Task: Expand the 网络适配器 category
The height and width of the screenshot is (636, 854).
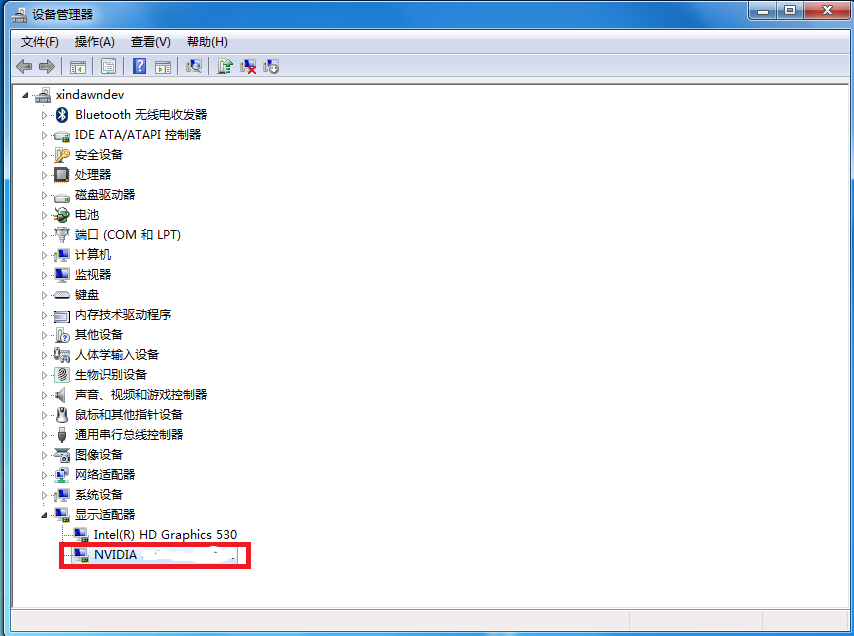Action: [x=44, y=475]
